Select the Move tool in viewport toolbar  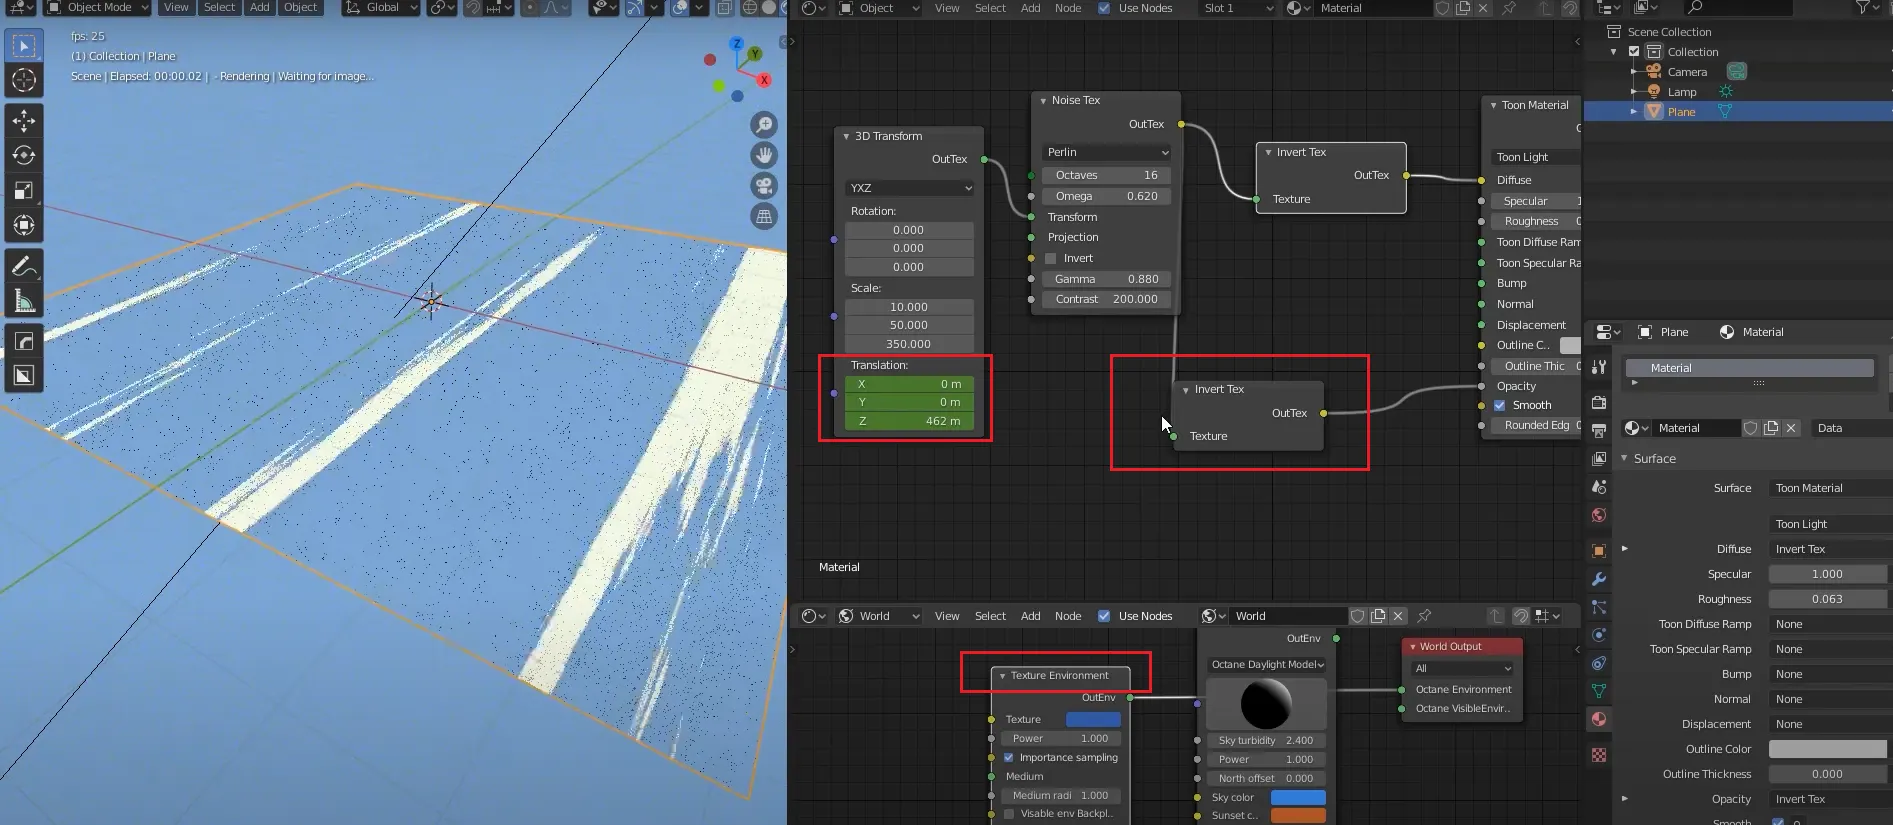coord(24,121)
